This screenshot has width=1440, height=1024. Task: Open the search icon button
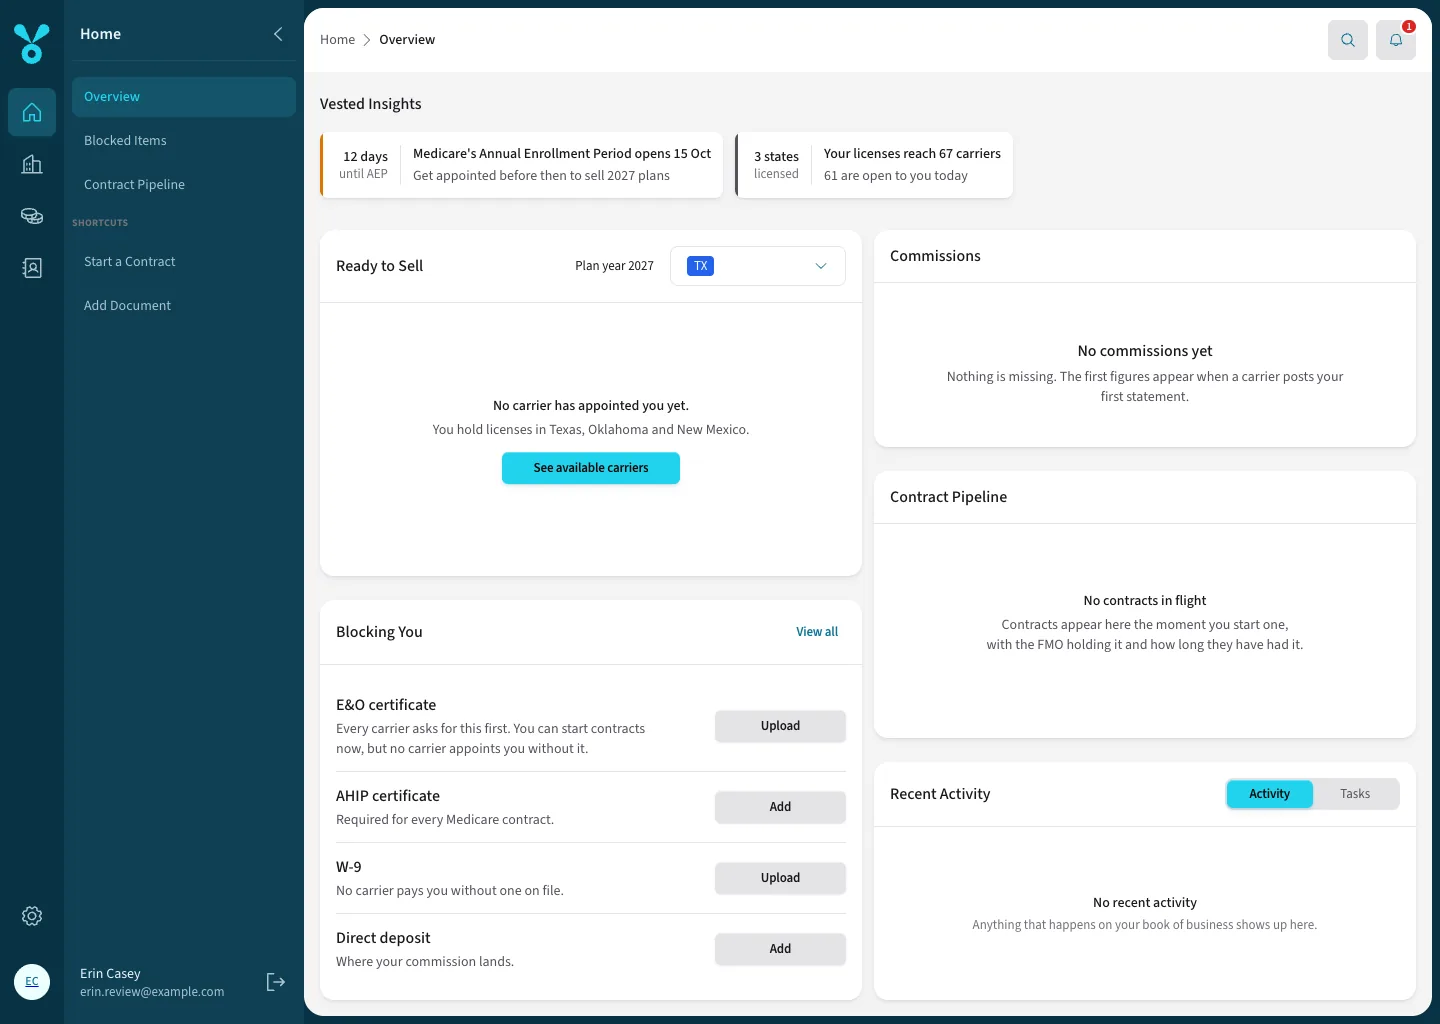(x=1348, y=40)
